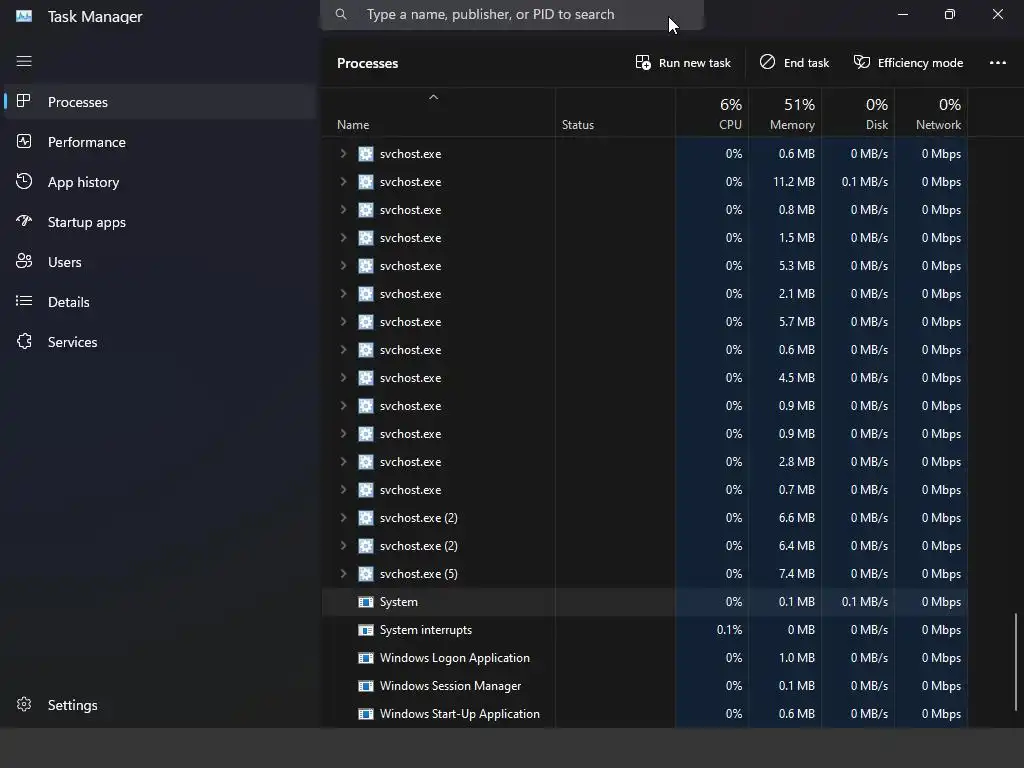
Task: Expand the svchost.exe row using 11.2 MB
Action: (x=343, y=182)
